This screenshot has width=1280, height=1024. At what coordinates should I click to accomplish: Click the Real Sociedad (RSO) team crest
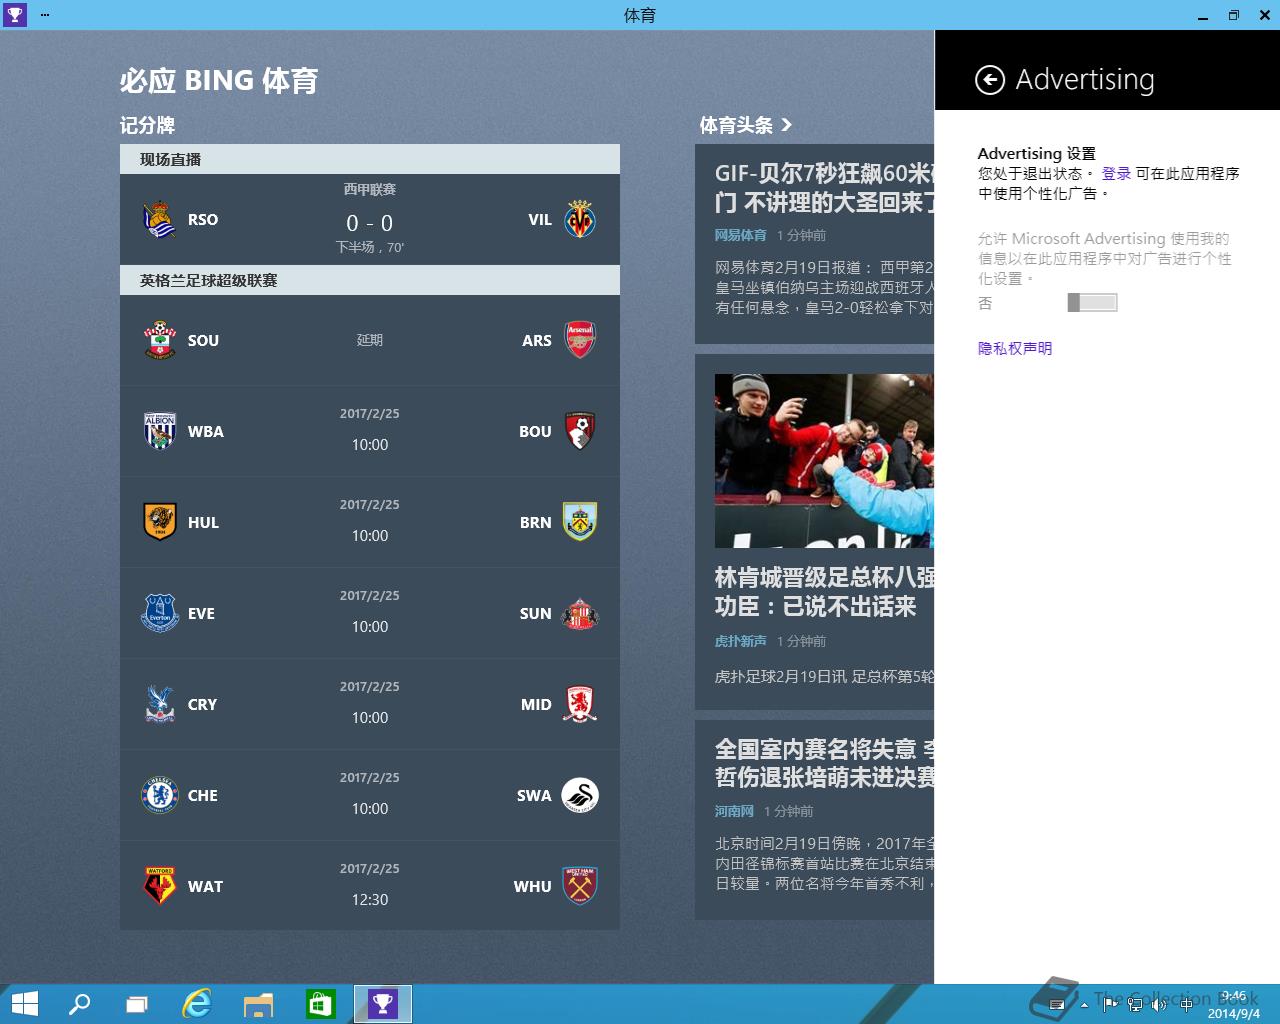coord(160,219)
